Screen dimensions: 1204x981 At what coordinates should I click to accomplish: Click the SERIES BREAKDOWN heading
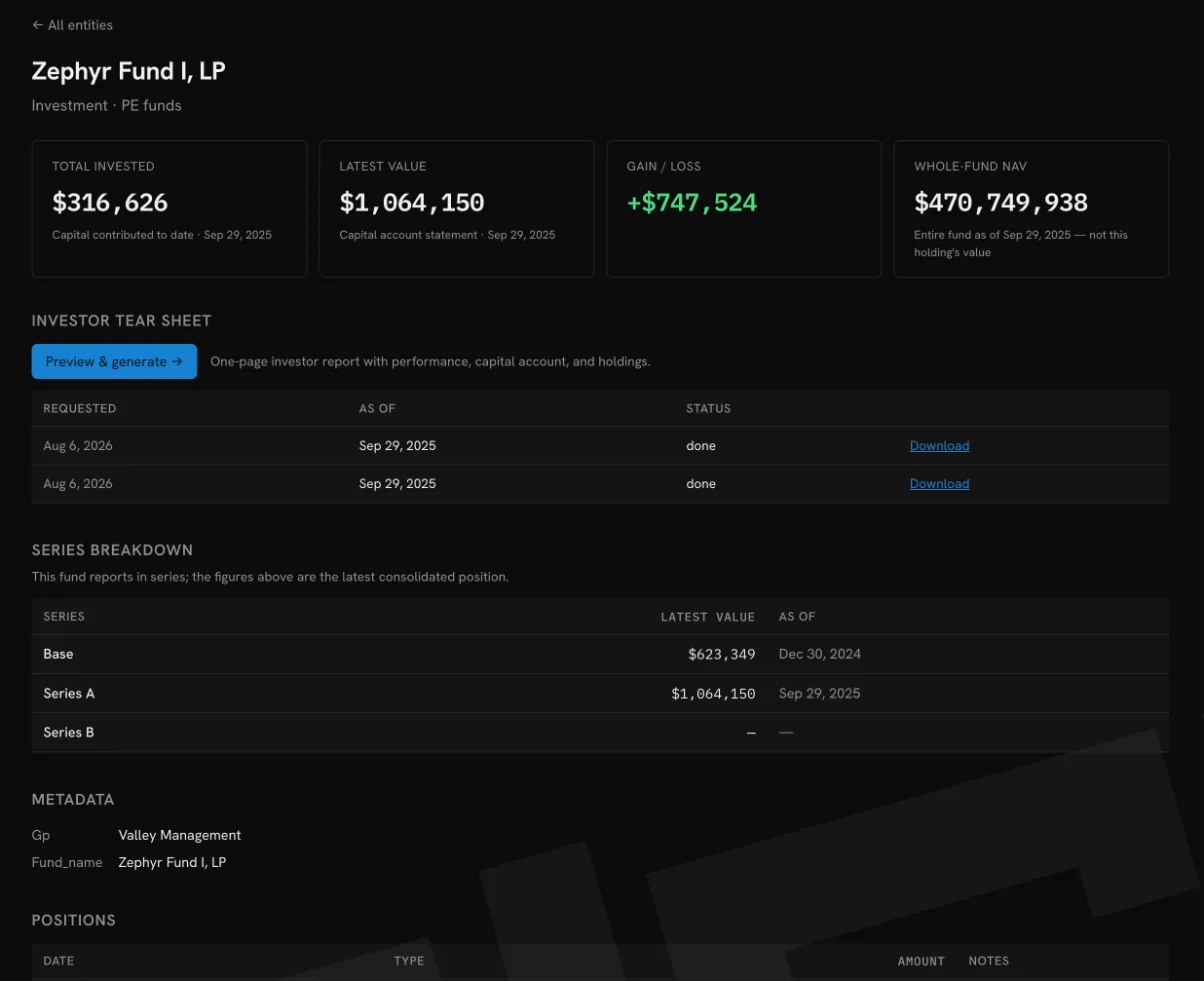[112, 551]
